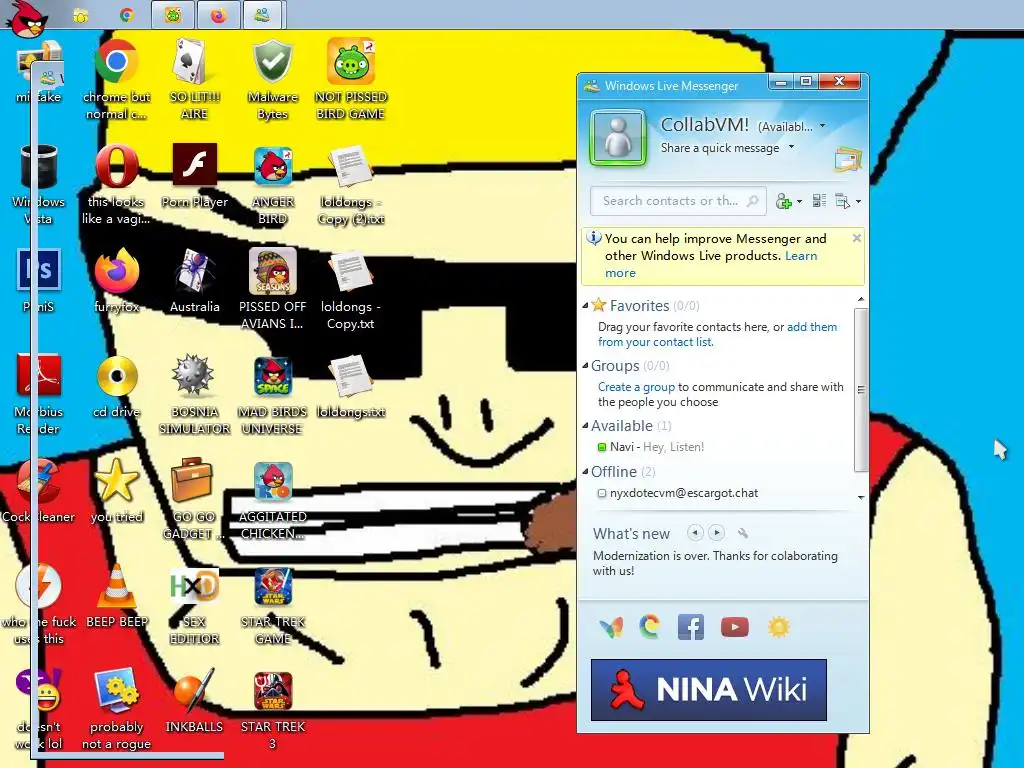Open the show menu icon in Messenger
This screenshot has width=1024, height=768.
[x=842, y=201]
